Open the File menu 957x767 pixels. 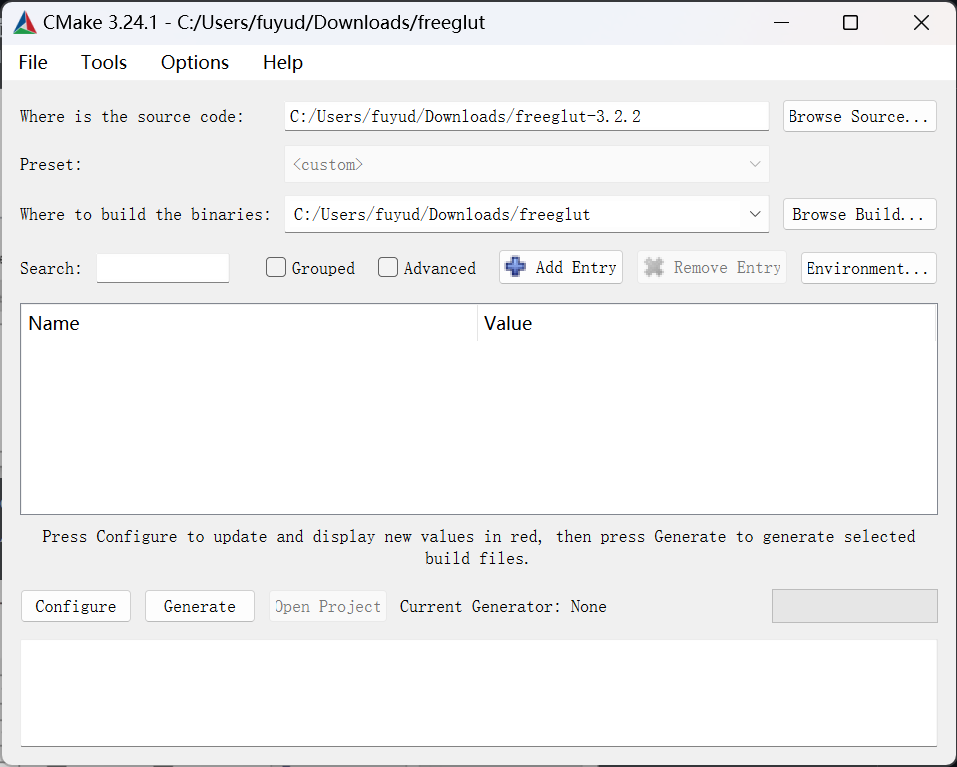coord(33,62)
